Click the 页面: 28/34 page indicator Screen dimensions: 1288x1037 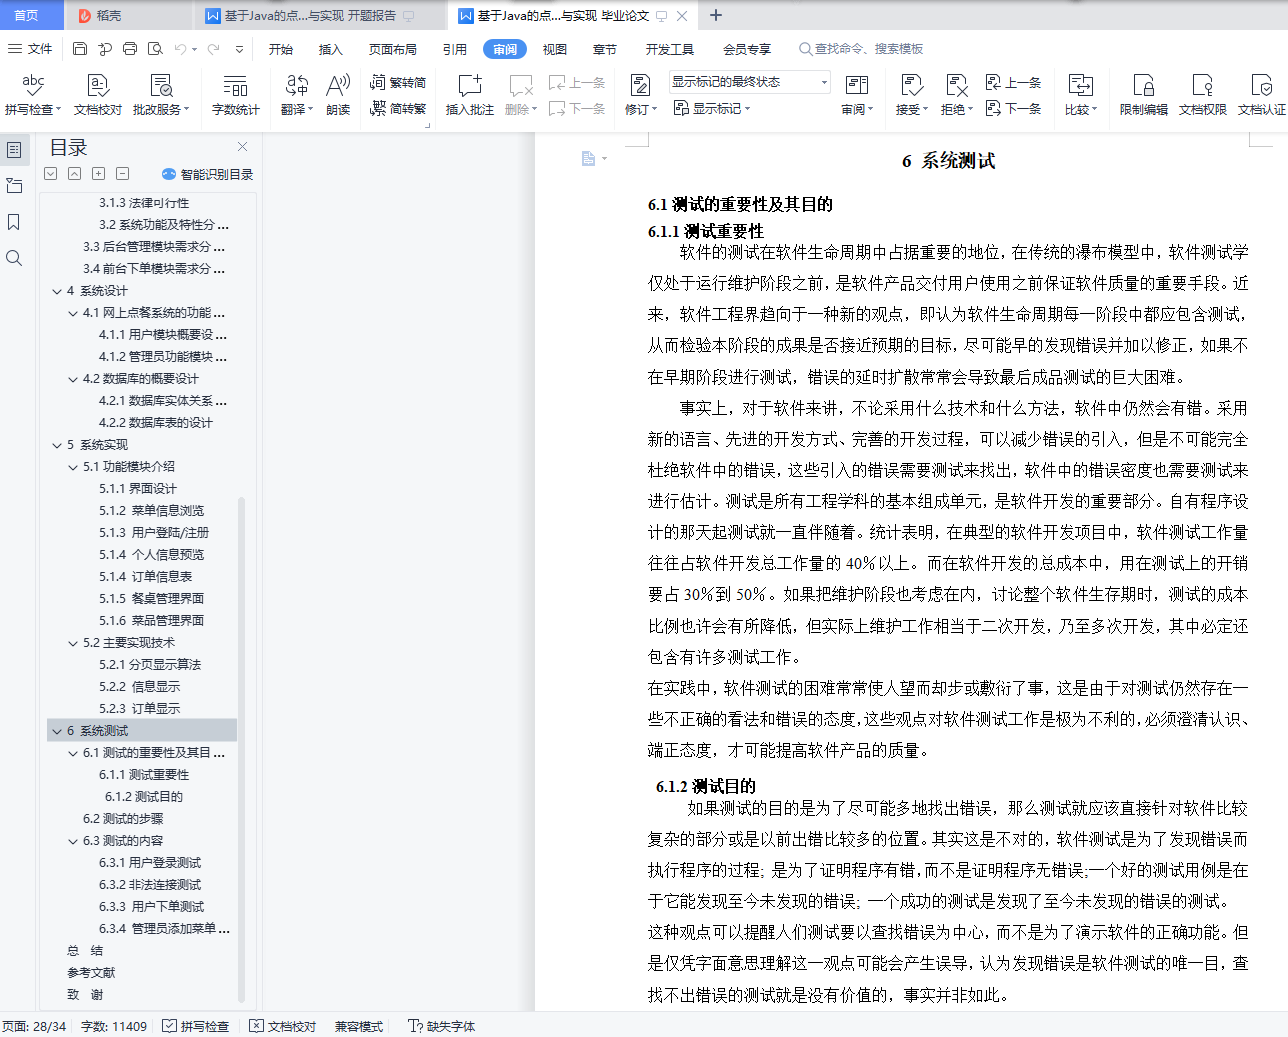[34, 1026]
